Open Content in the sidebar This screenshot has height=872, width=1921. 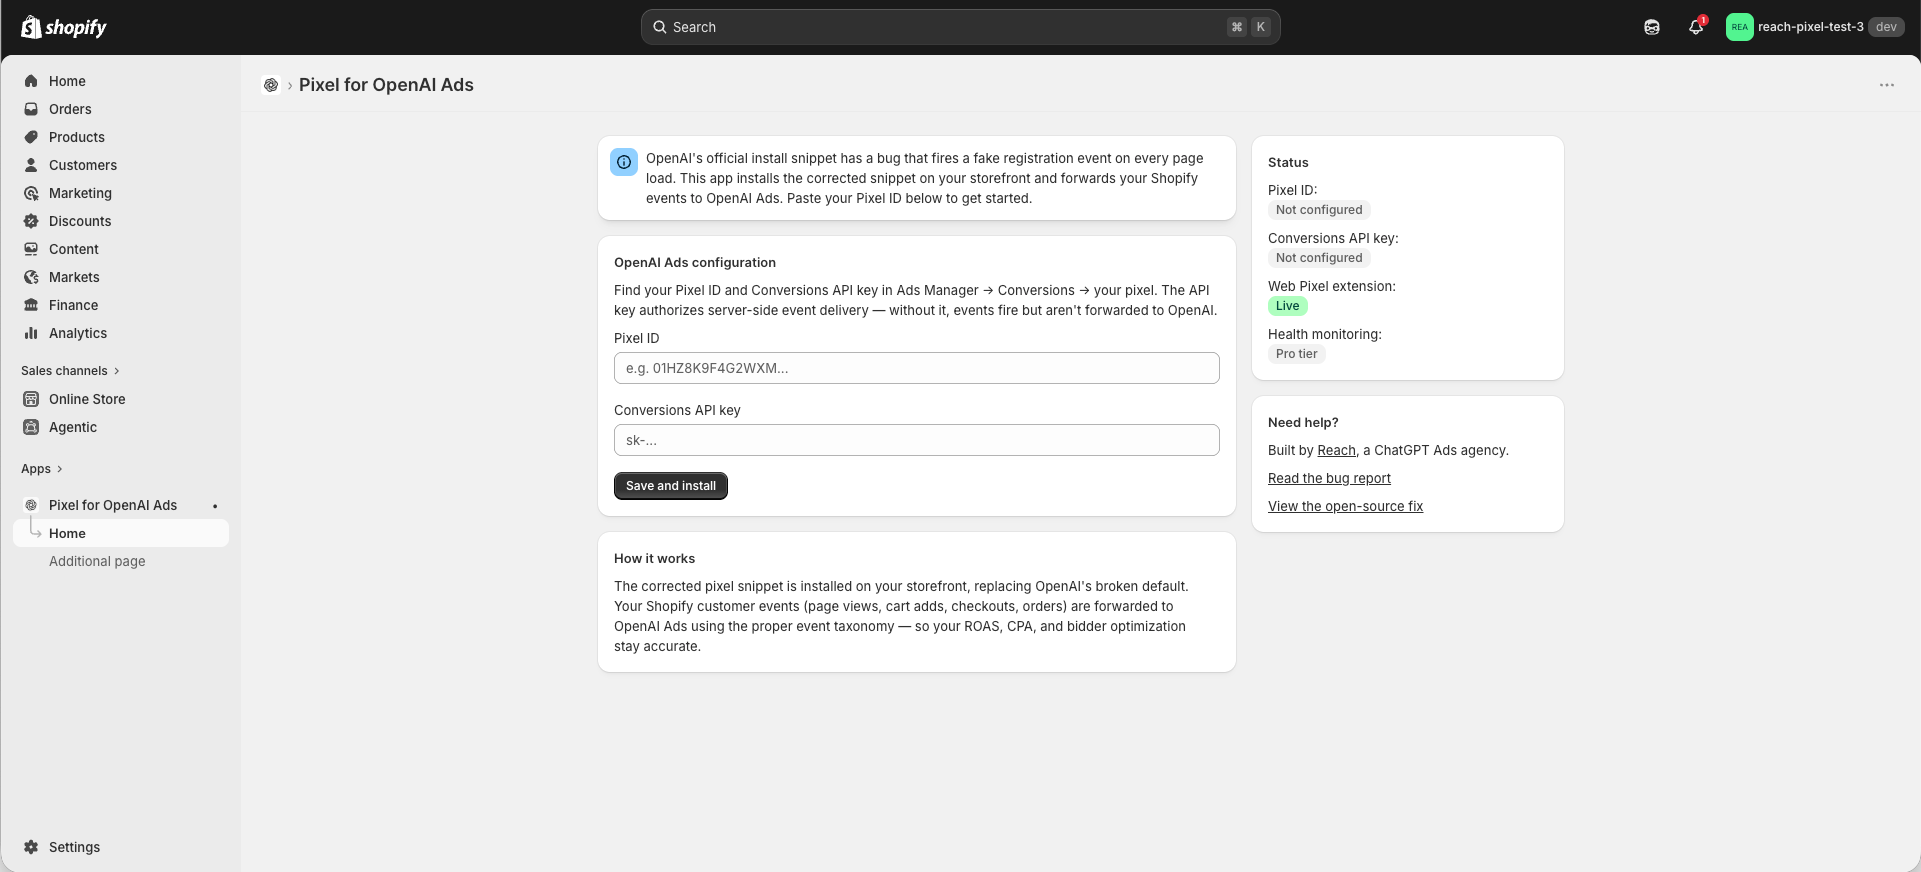[74, 249]
